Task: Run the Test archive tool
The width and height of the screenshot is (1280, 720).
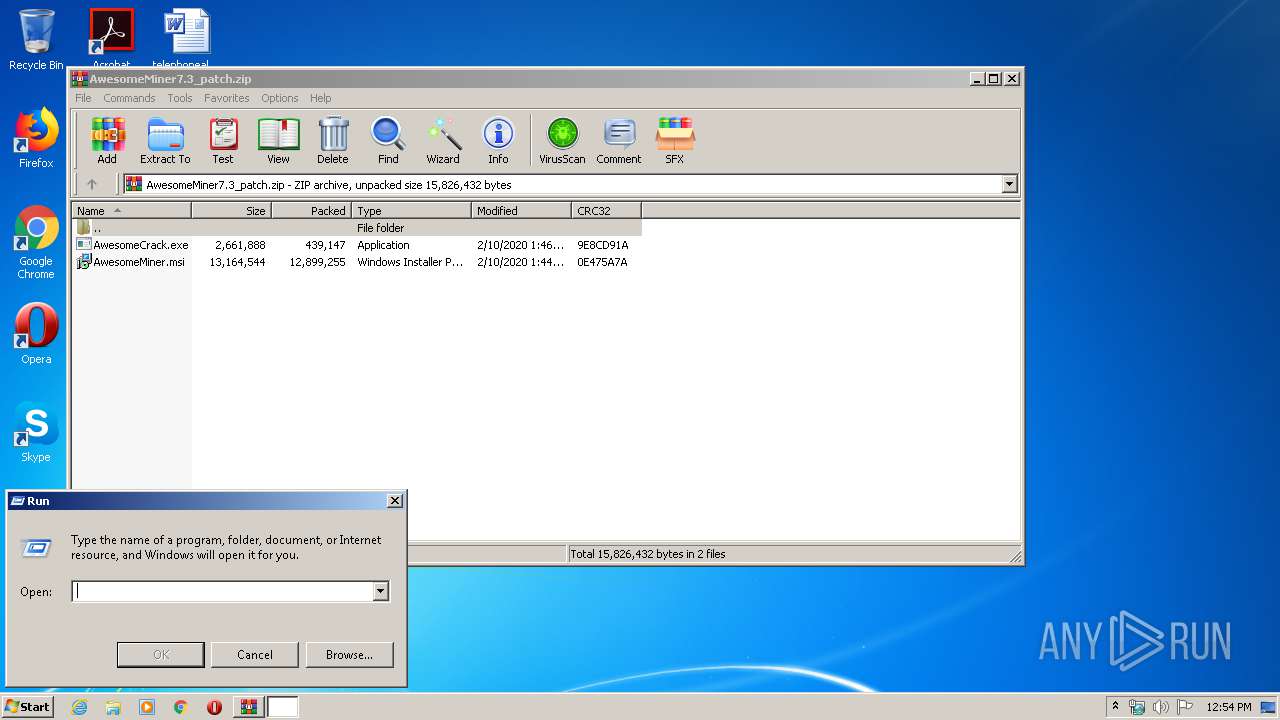Action: coord(223,140)
